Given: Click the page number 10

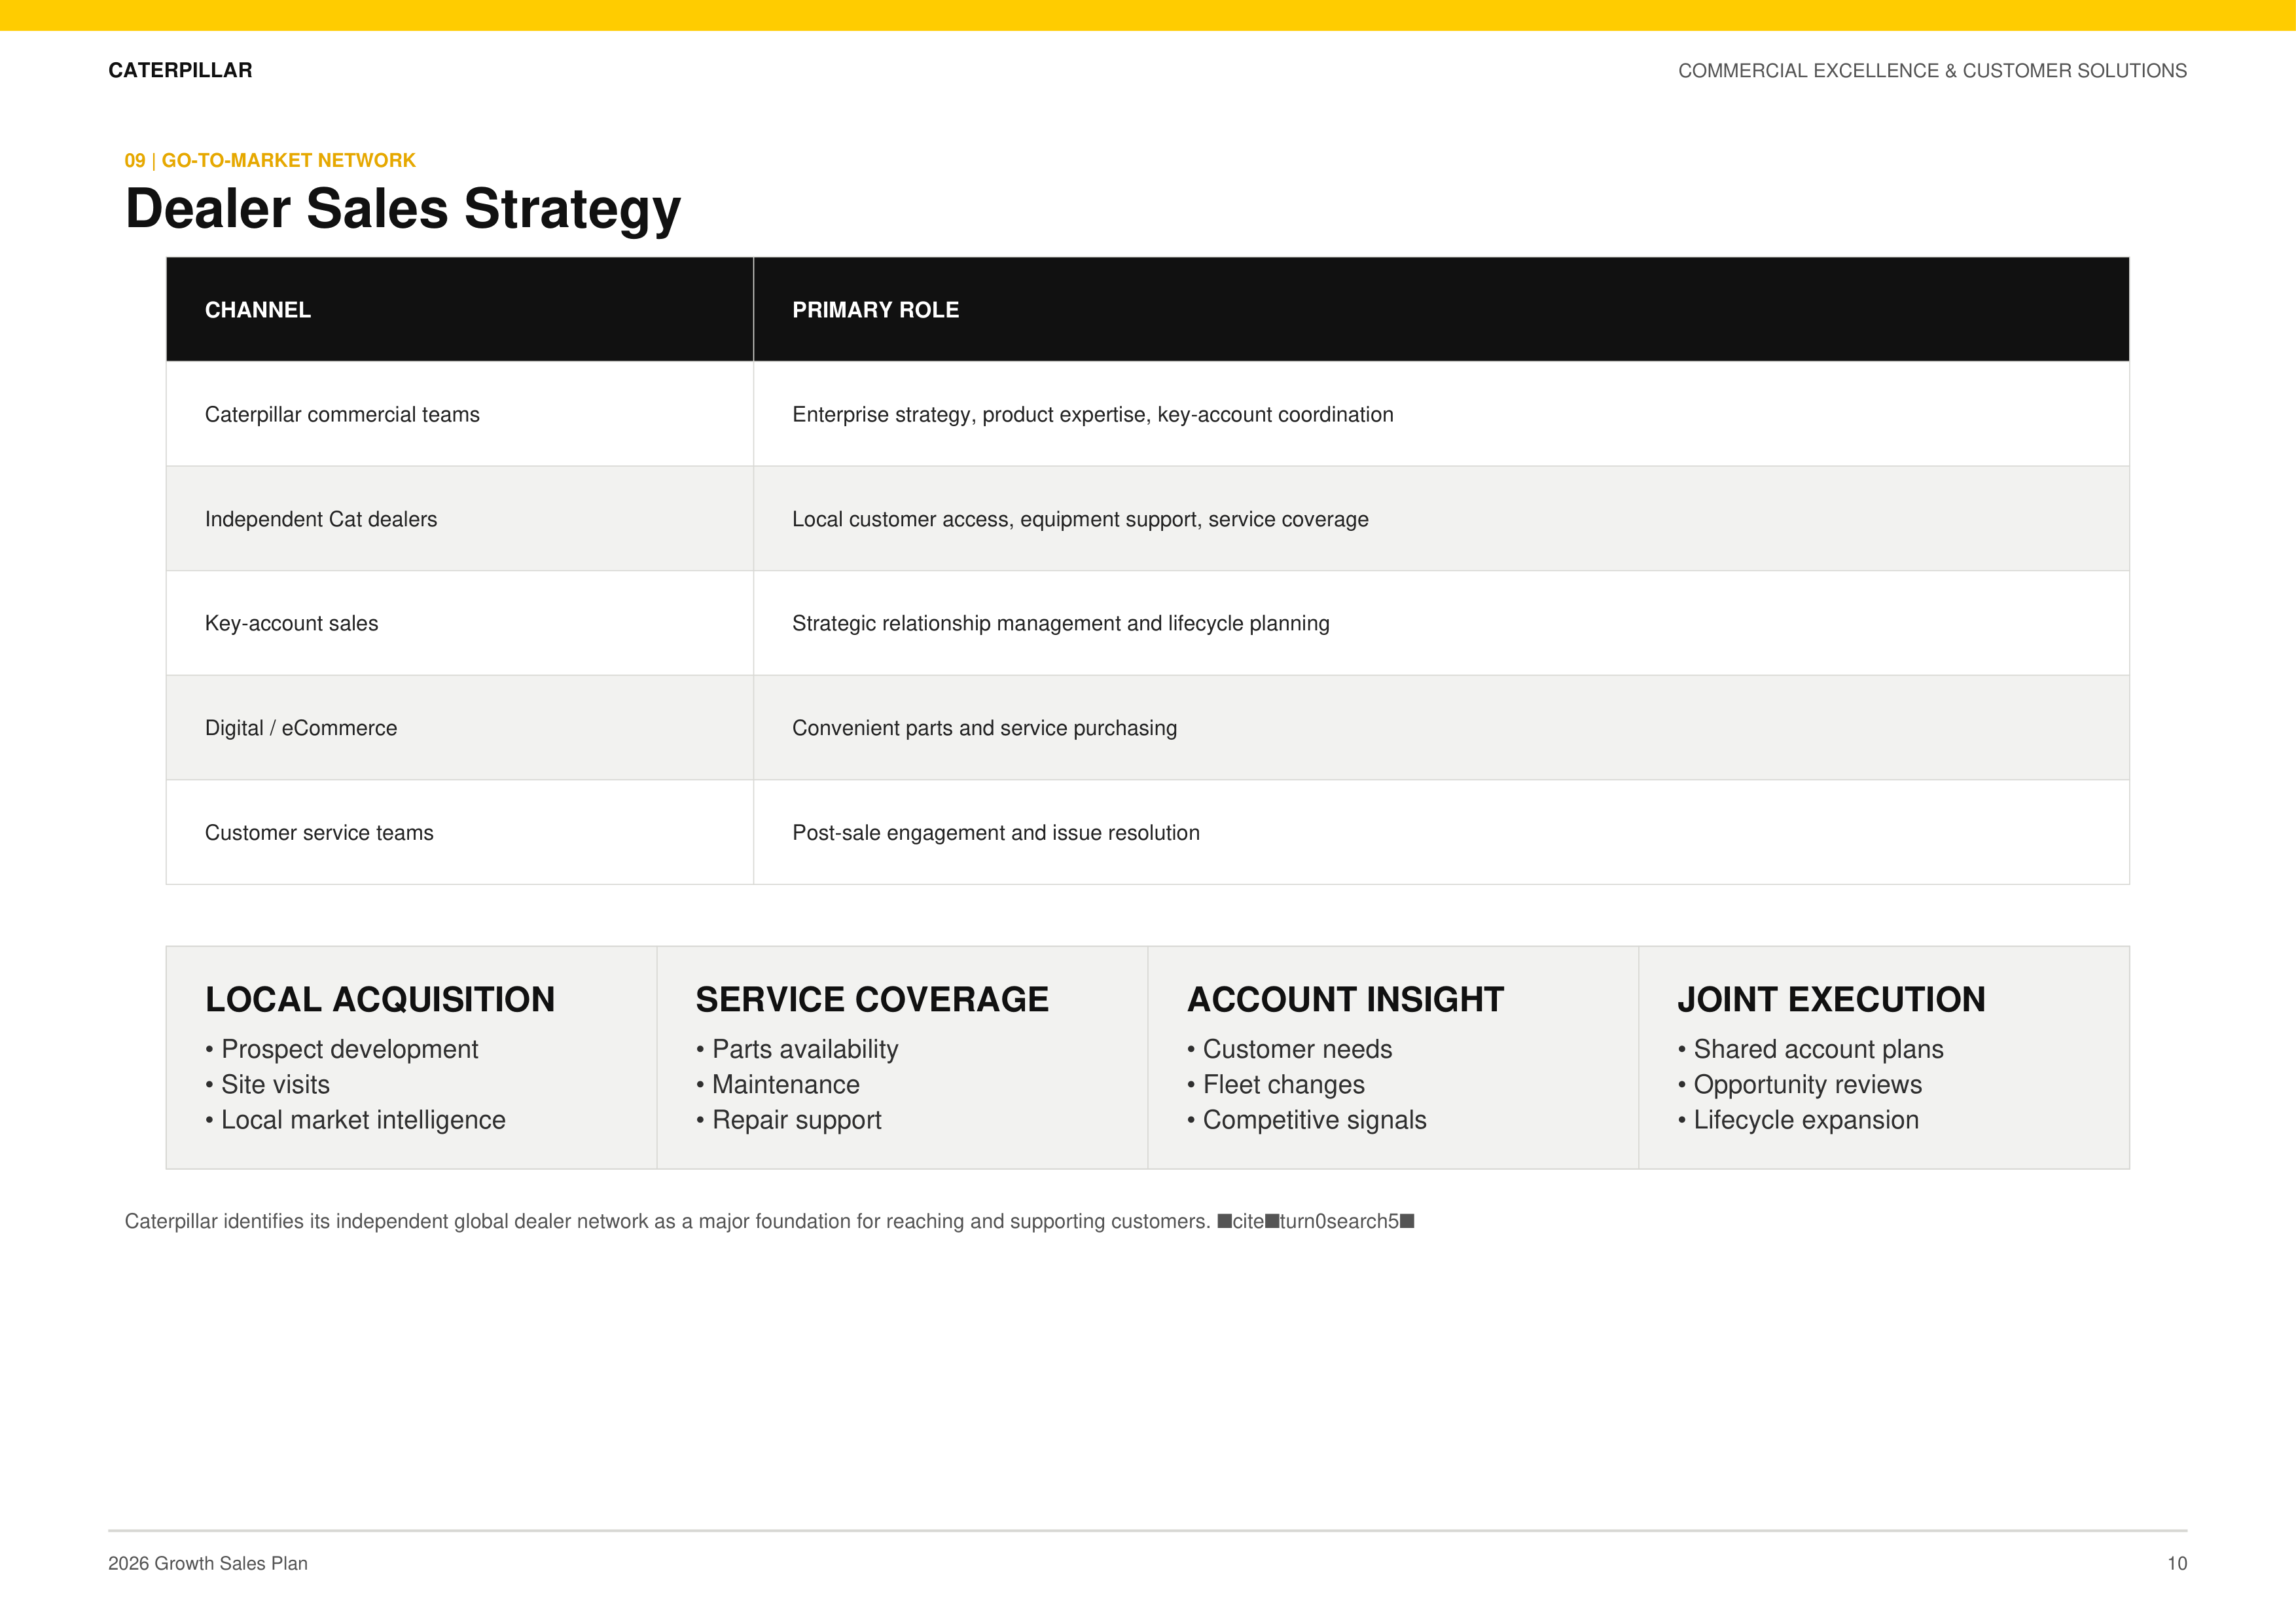Looking at the screenshot, I should click(2177, 1564).
